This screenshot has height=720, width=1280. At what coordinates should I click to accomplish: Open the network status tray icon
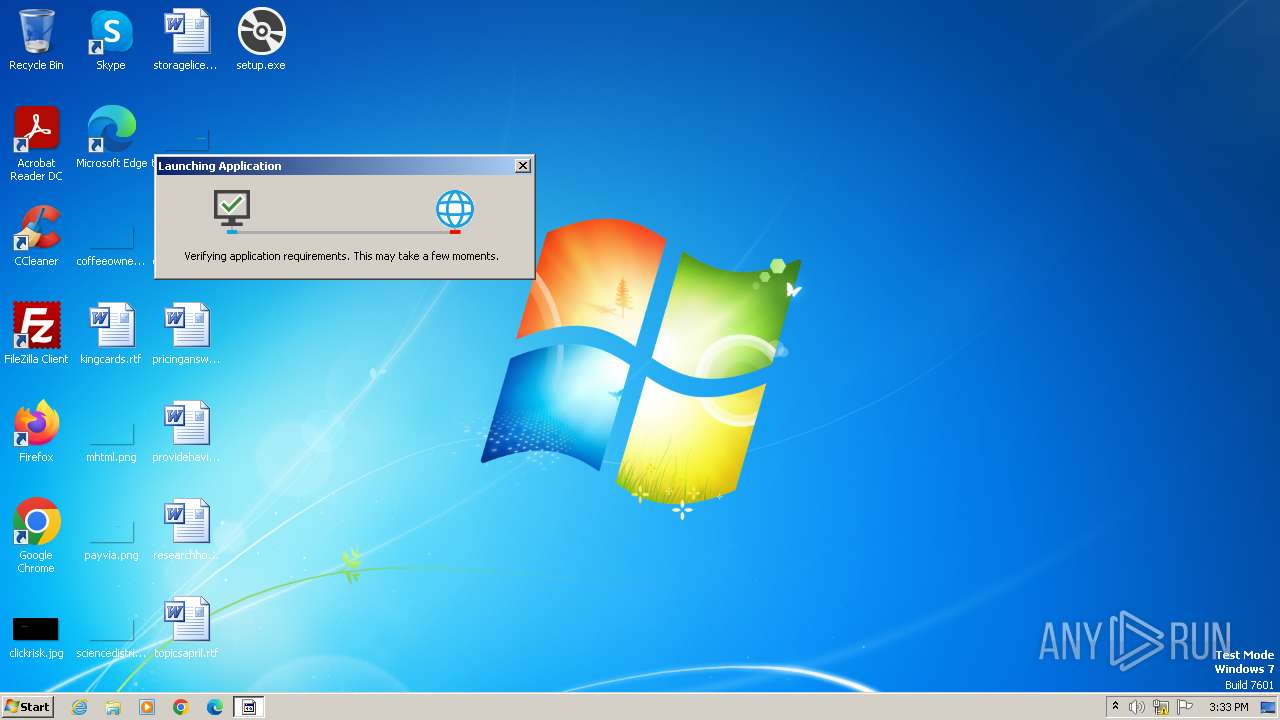pos(1161,707)
